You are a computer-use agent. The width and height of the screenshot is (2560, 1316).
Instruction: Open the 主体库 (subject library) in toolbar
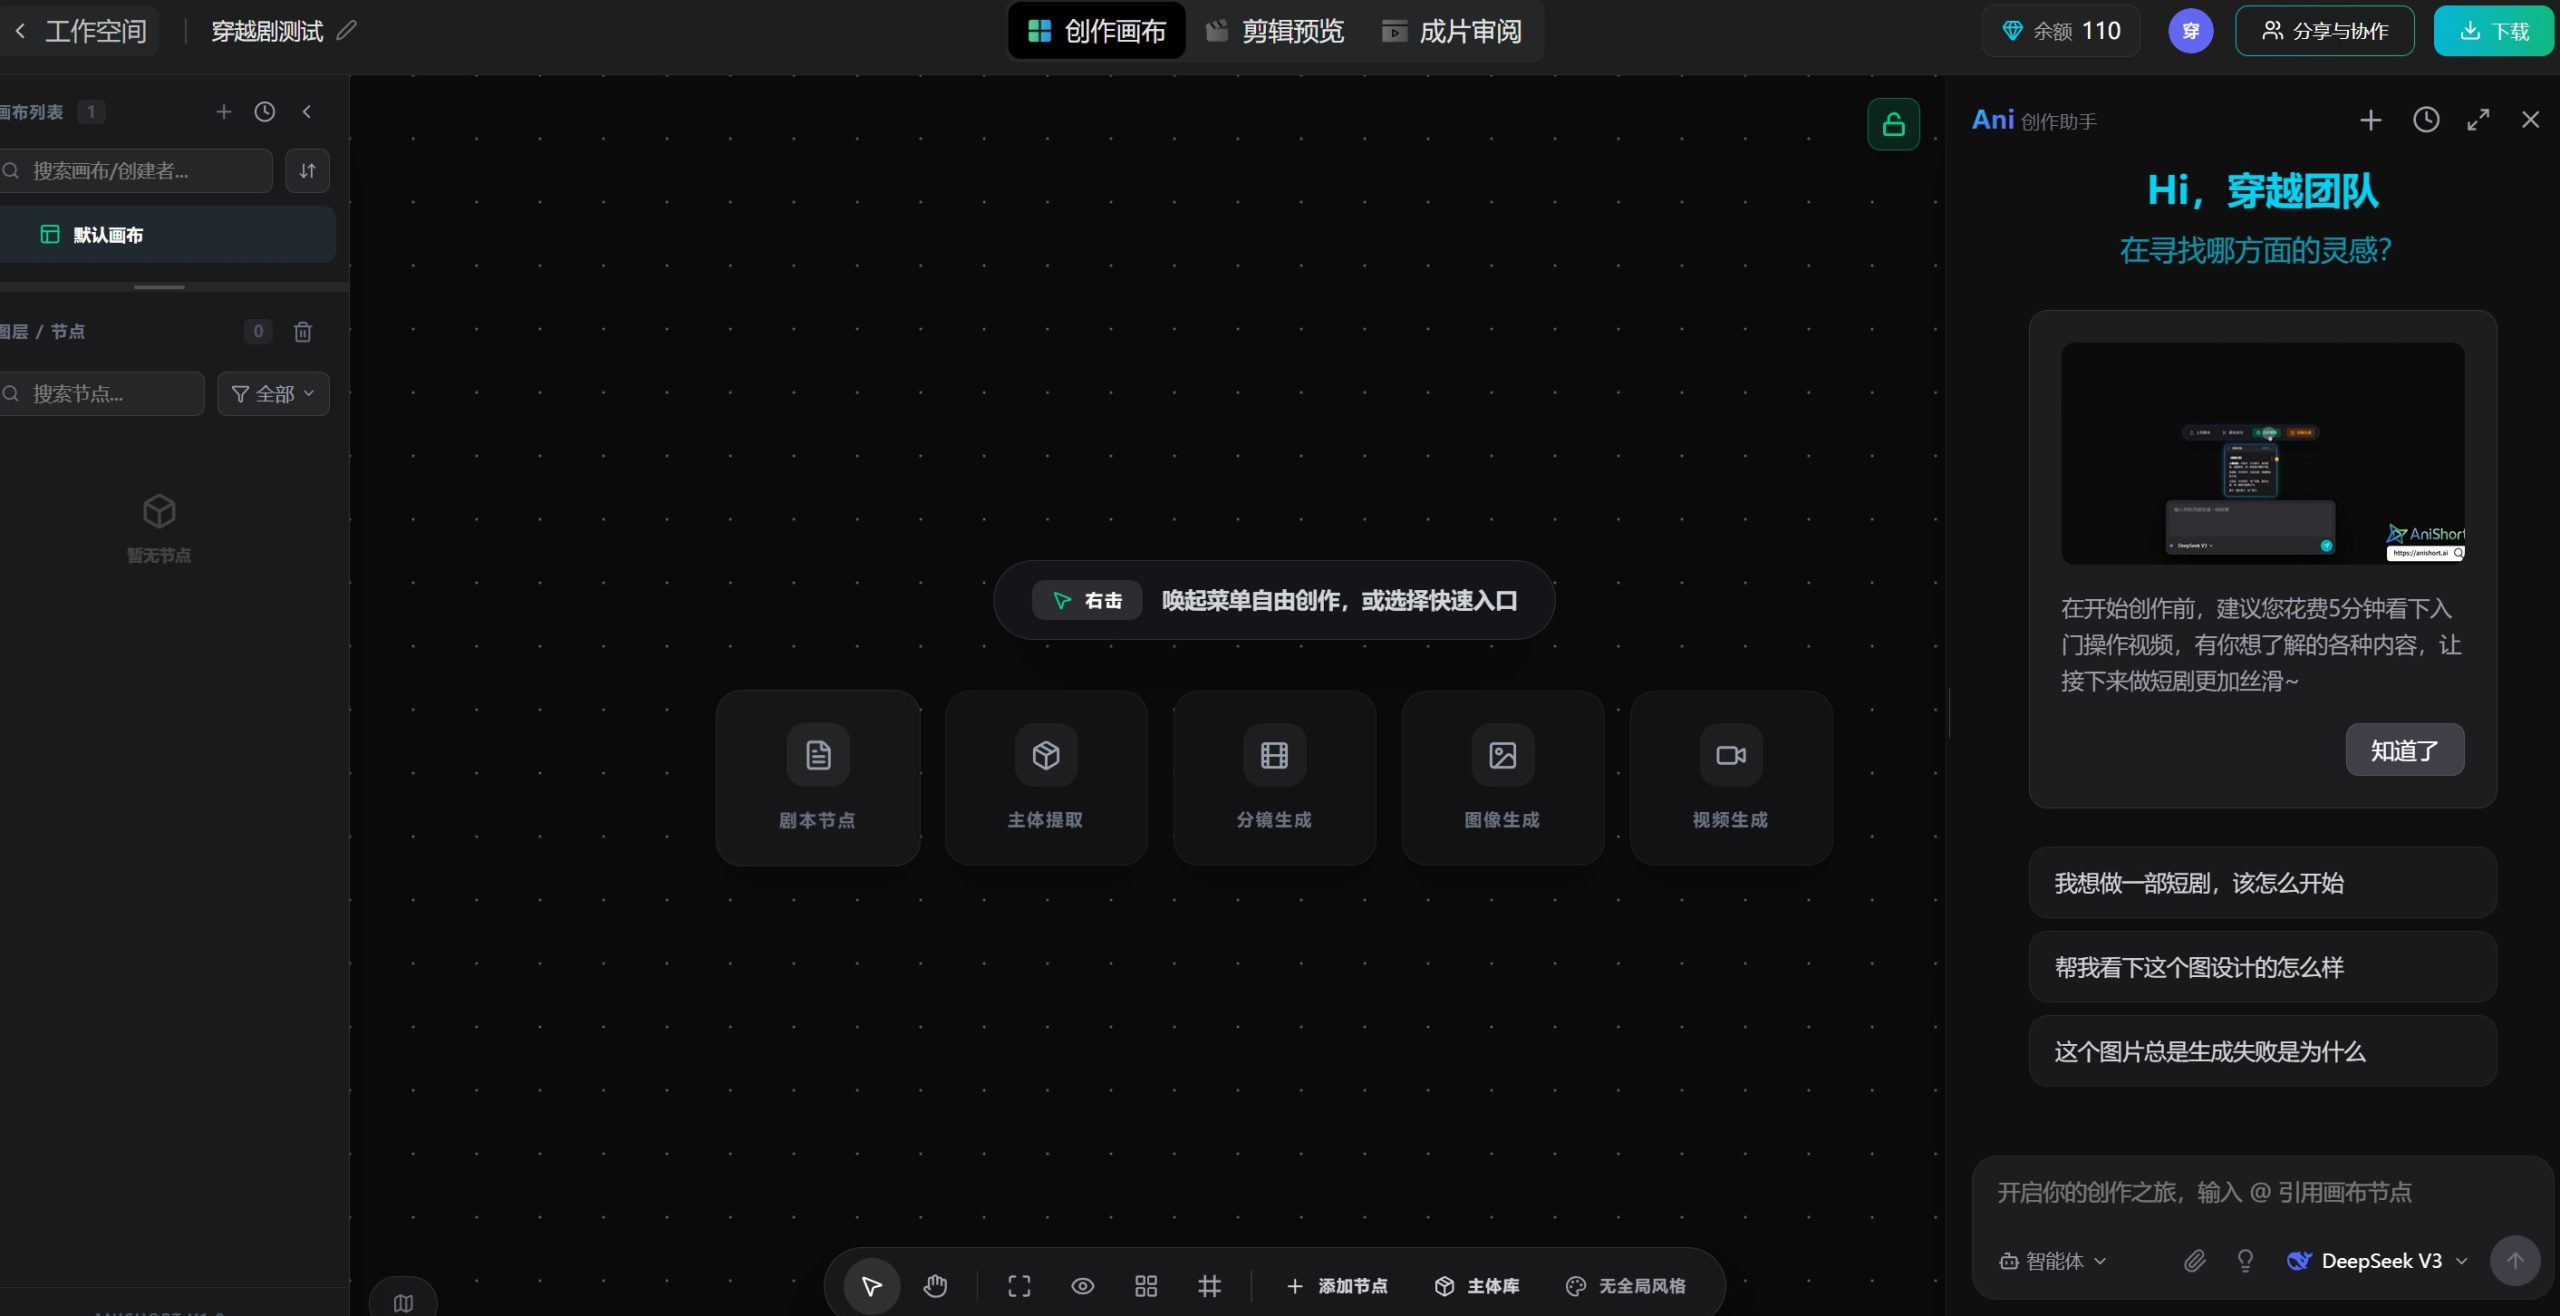pyautogui.click(x=1477, y=1286)
